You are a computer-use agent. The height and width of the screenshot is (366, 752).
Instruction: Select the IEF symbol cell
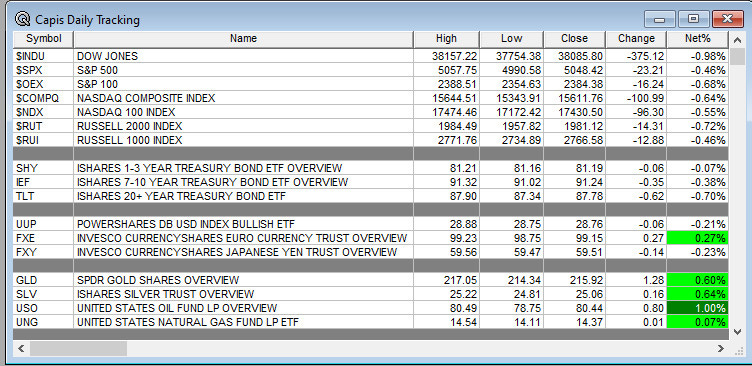pos(44,182)
